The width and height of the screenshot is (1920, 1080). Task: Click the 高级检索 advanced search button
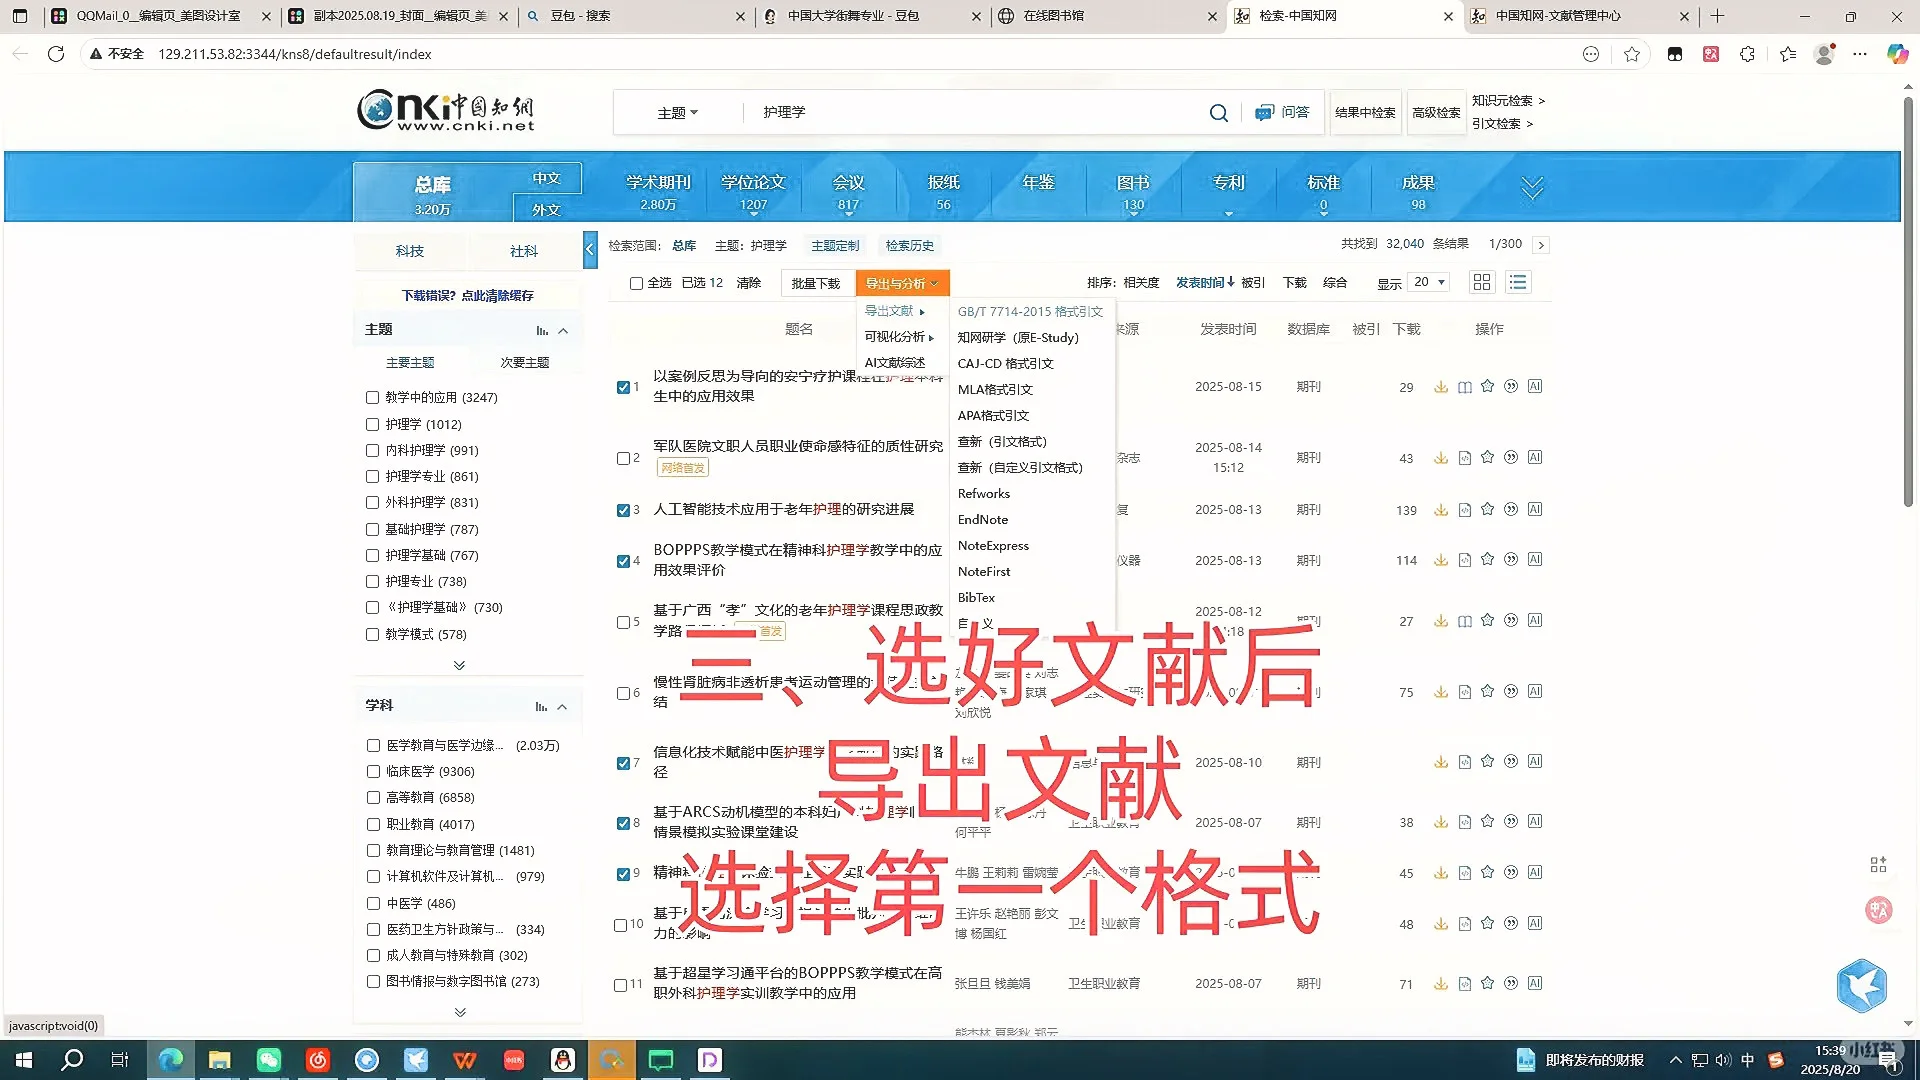[1436, 112]
